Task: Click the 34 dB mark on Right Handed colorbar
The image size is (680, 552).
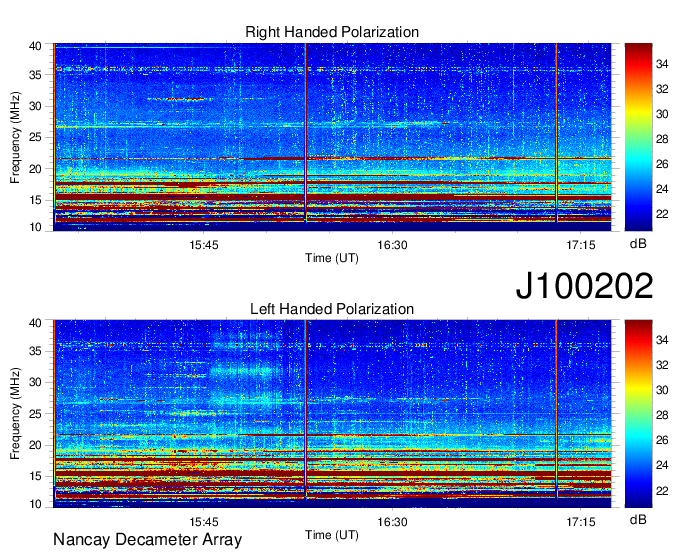Action: 662,64
